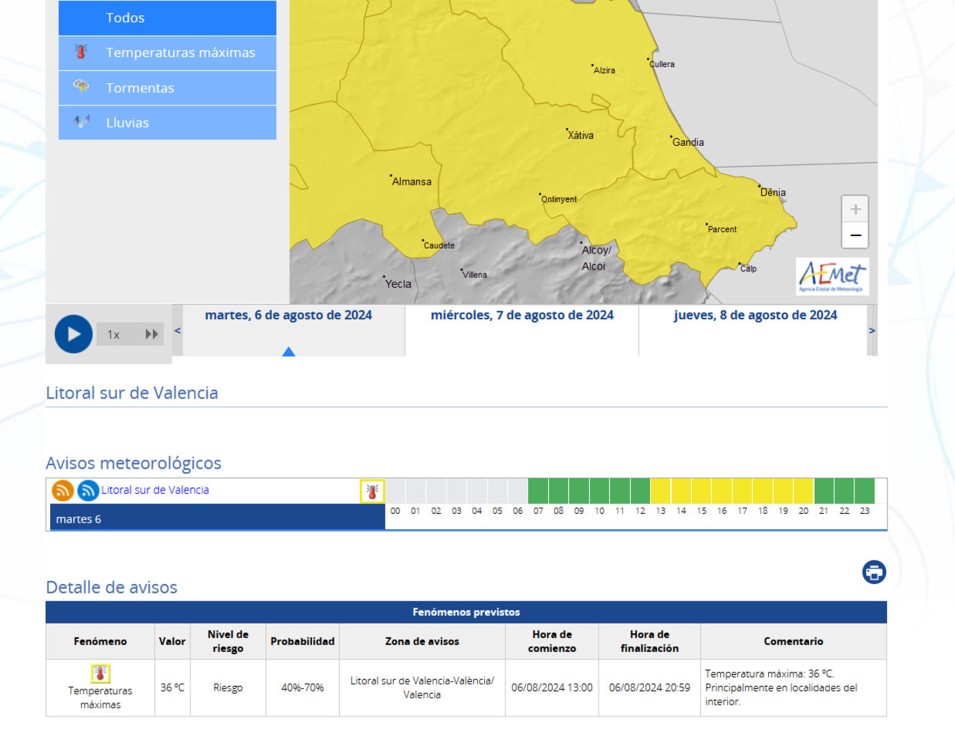
Task: Click the Riesgo risk level cell
Action: [x=228, y=687]
